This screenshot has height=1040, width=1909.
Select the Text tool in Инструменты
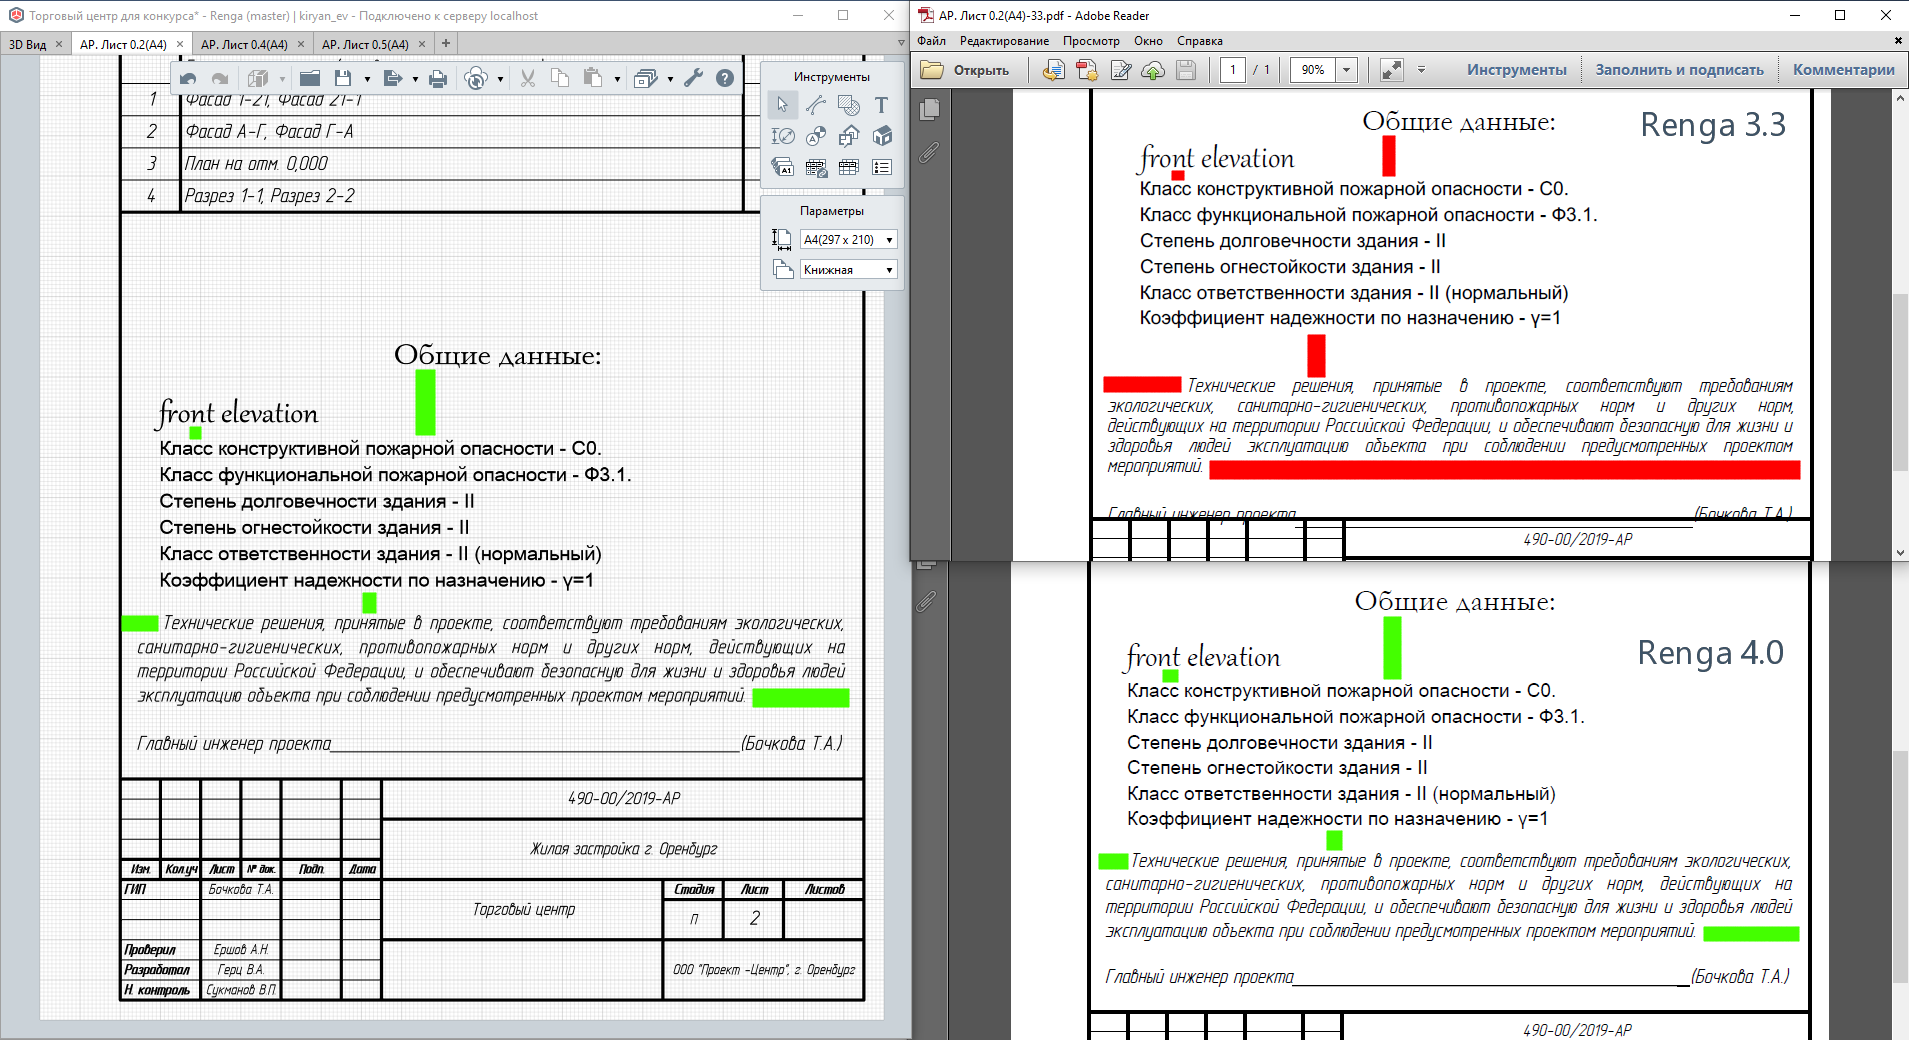coord(881,105)
